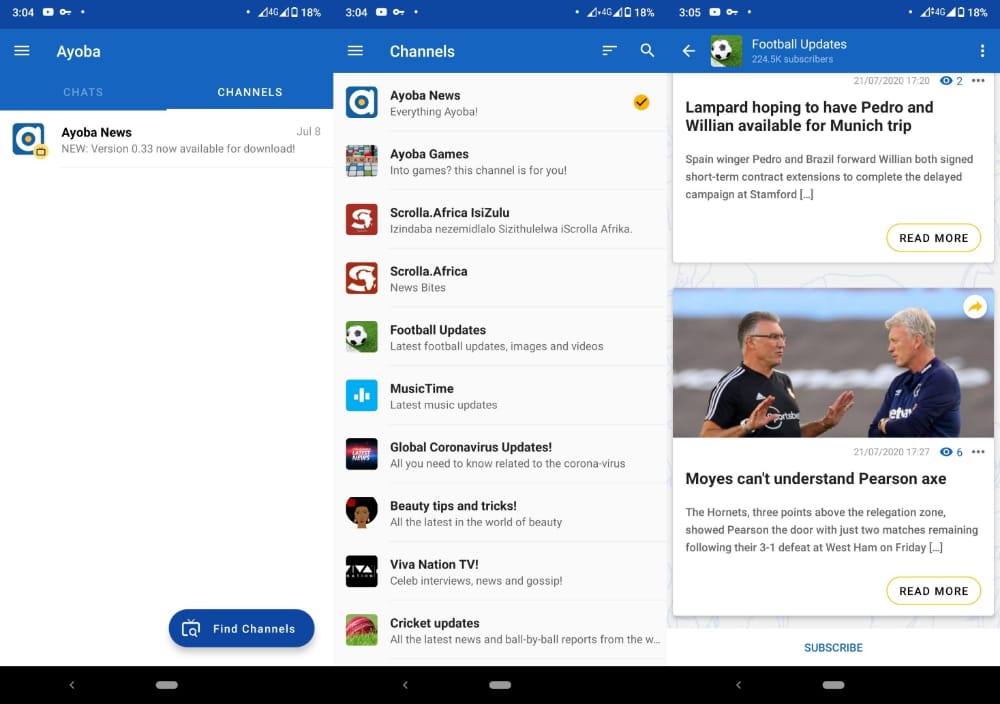
Task: Share the Moyes Pearson article via arrow icon
Action: (x=974, y=307)
